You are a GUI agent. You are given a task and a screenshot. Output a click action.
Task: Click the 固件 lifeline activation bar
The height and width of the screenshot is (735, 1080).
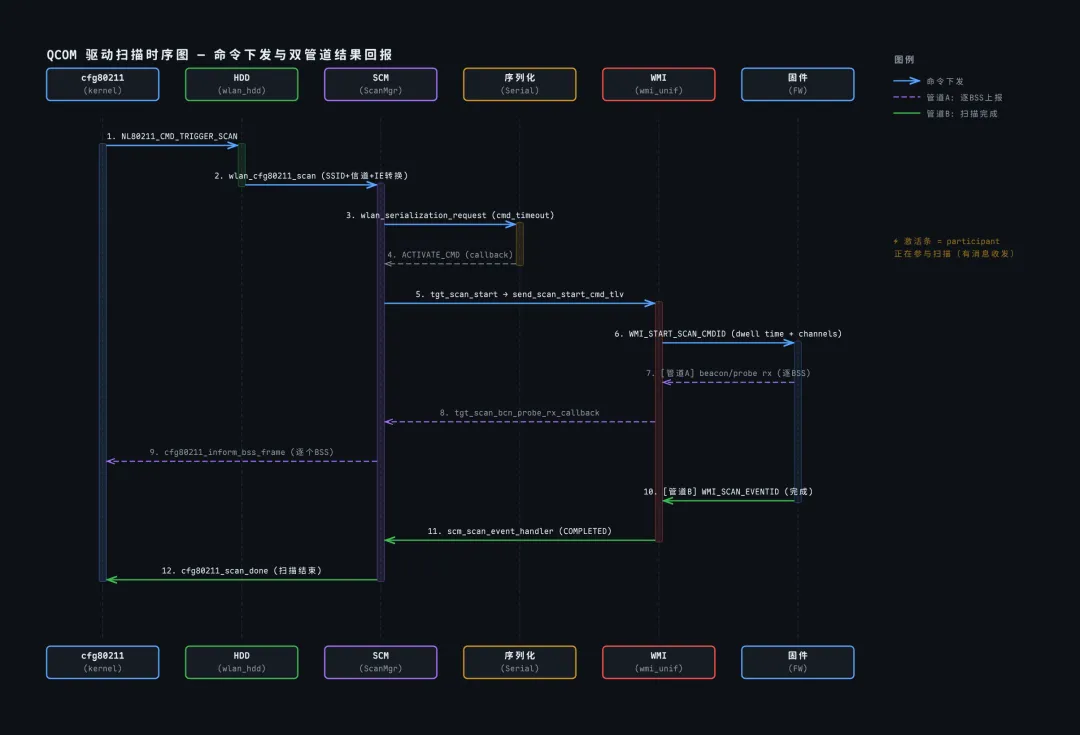click(x=798, y=422)
